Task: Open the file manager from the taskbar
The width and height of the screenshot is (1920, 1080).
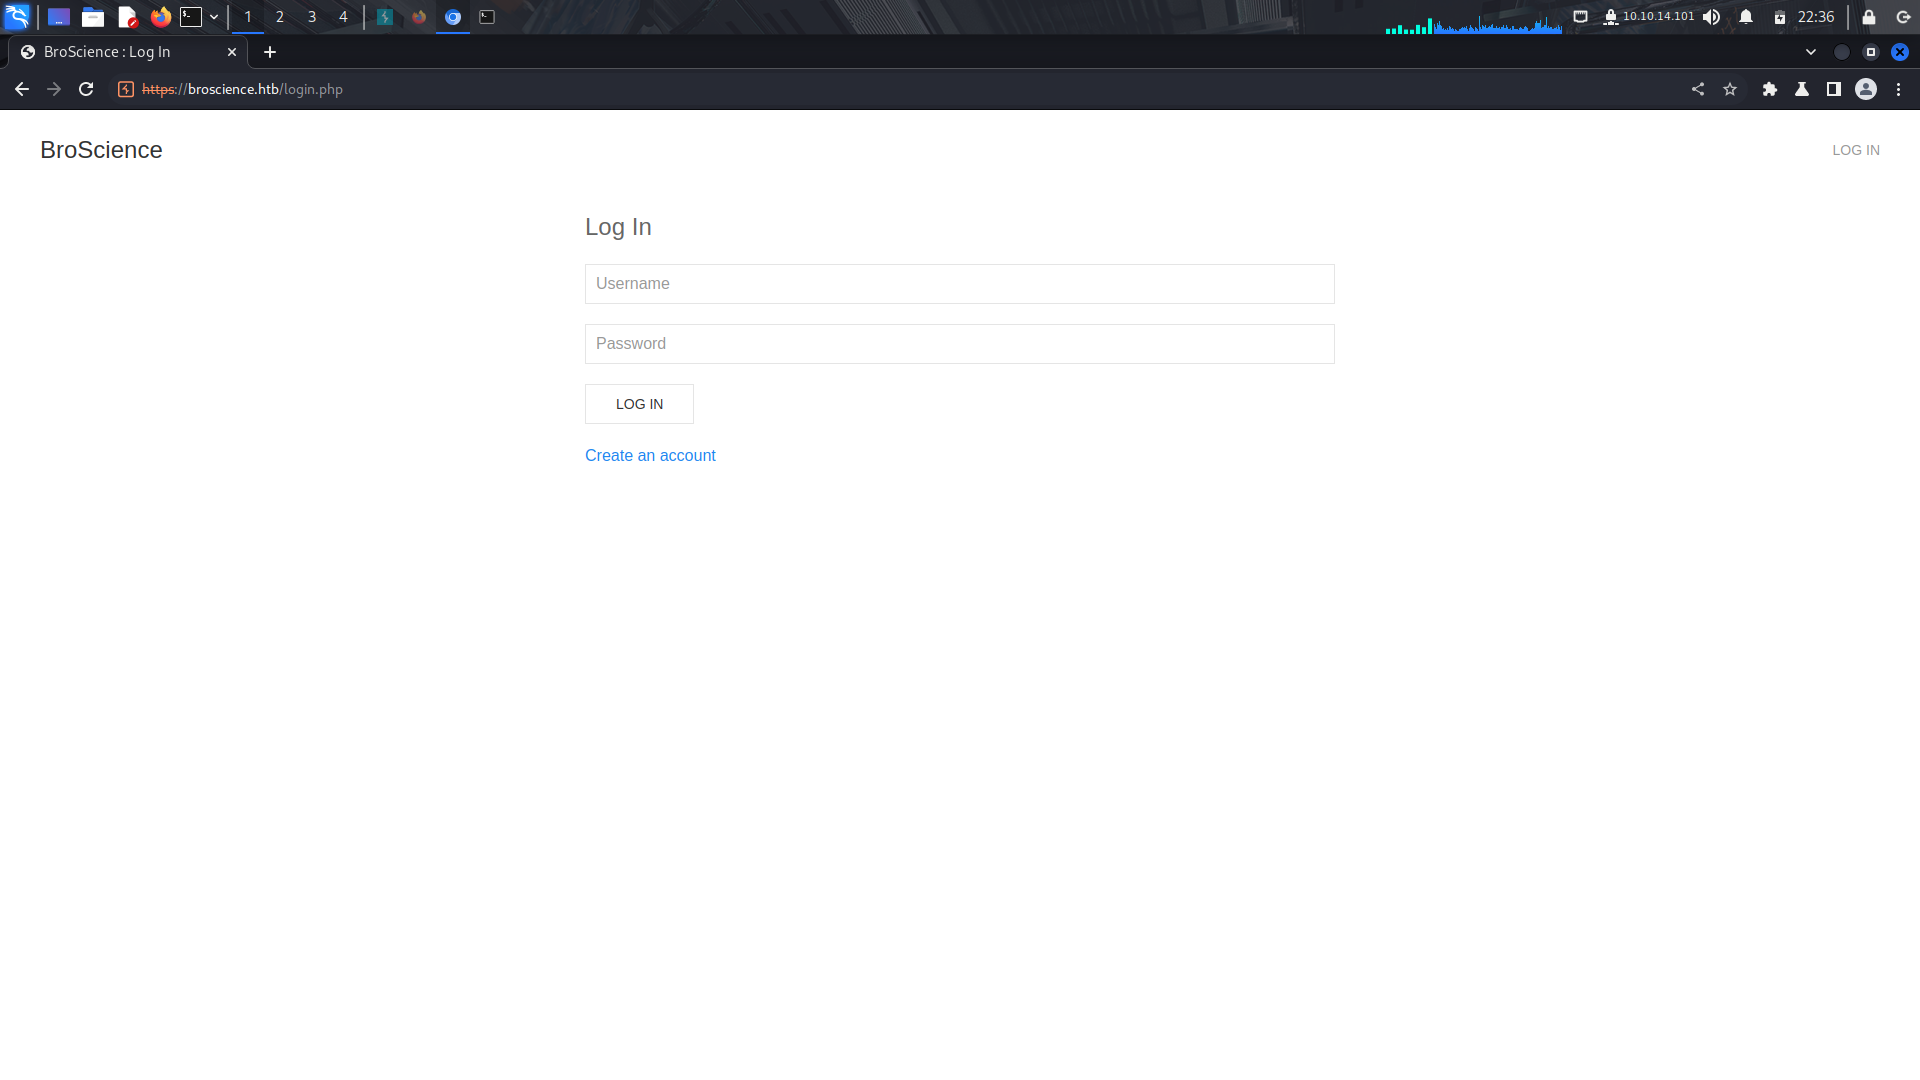Action: point(93,17)
